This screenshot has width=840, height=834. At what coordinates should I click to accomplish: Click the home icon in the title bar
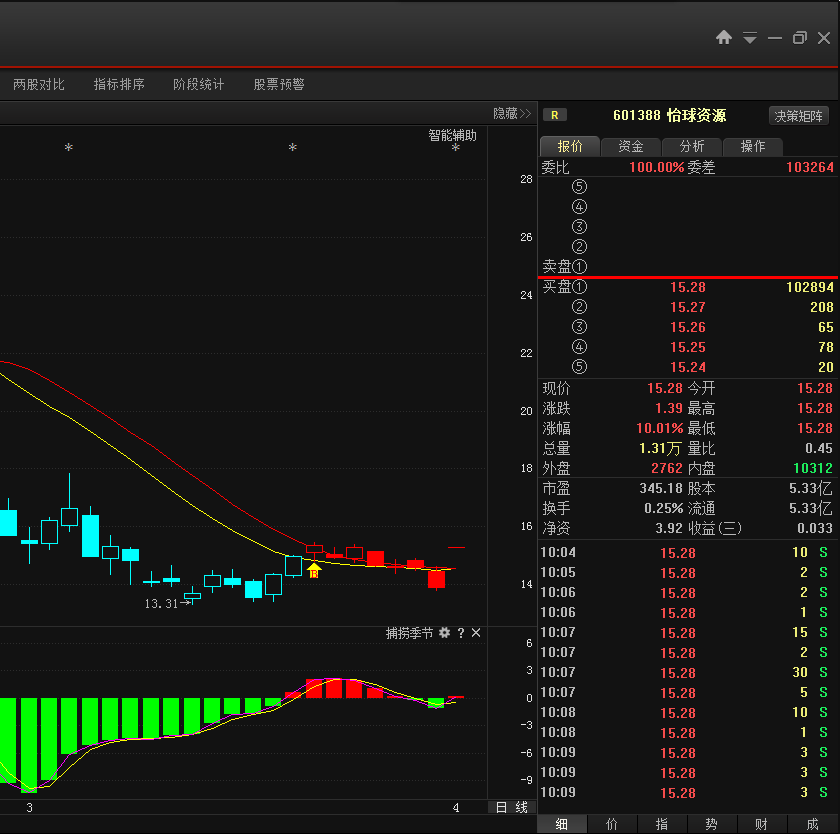tap(723, 37)
